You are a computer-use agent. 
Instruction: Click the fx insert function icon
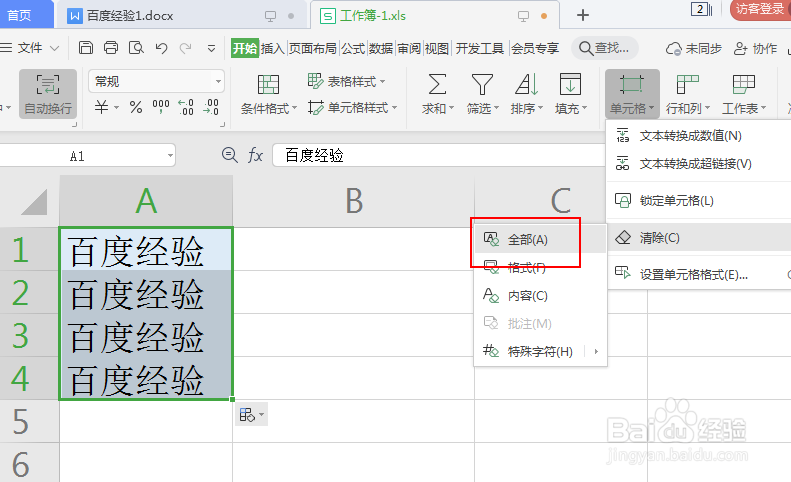(255, 155)
